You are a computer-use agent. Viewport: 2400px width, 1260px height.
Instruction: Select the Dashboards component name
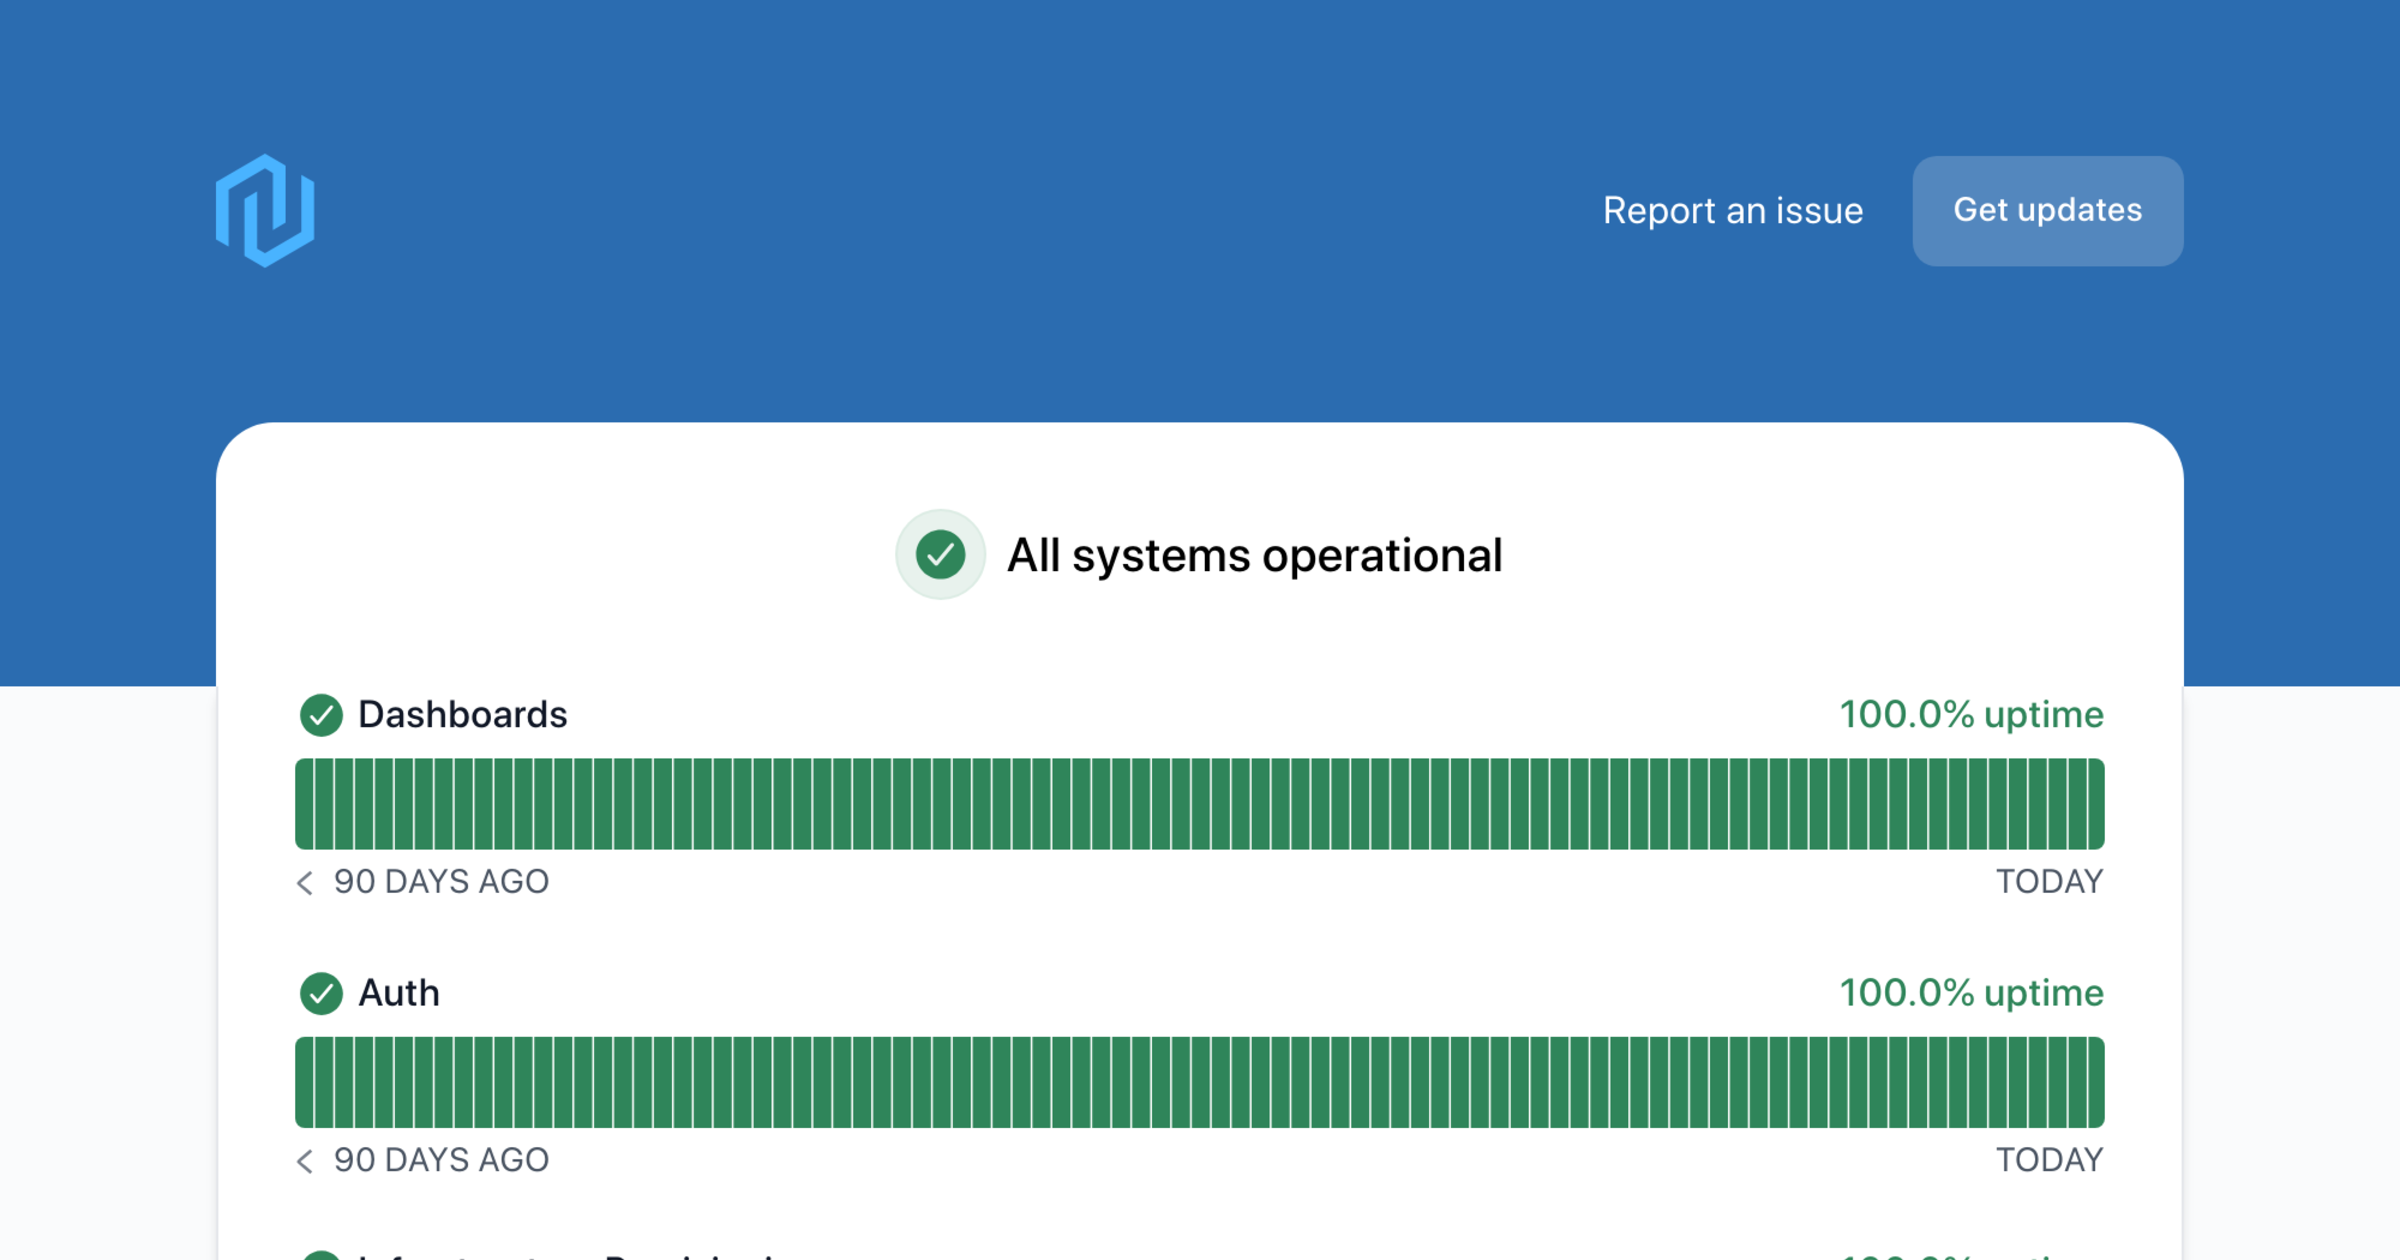(462, 715)
